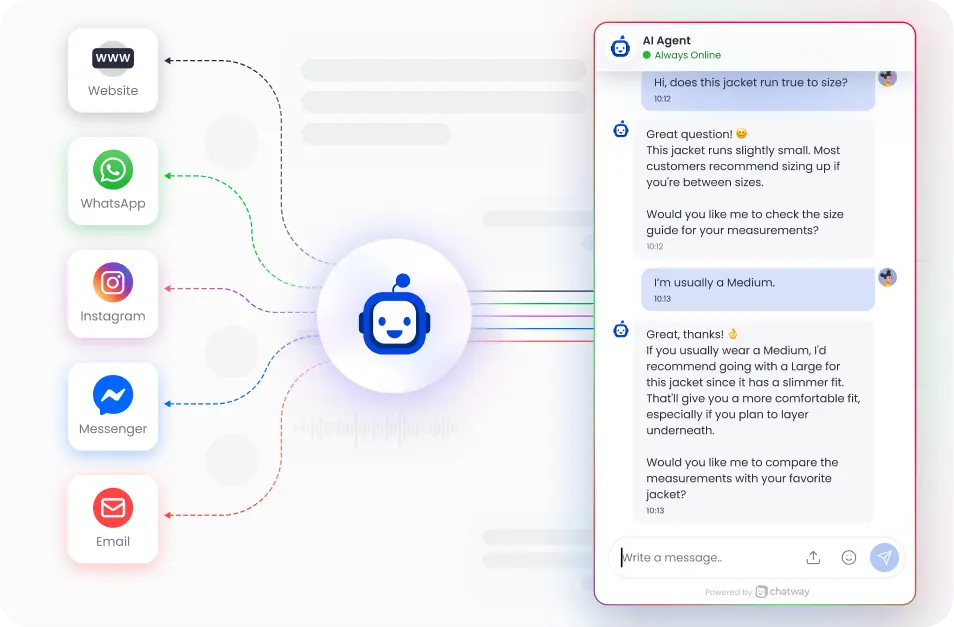
Task: Open the emoji picker icon
Action: click(x=849, y=558)
